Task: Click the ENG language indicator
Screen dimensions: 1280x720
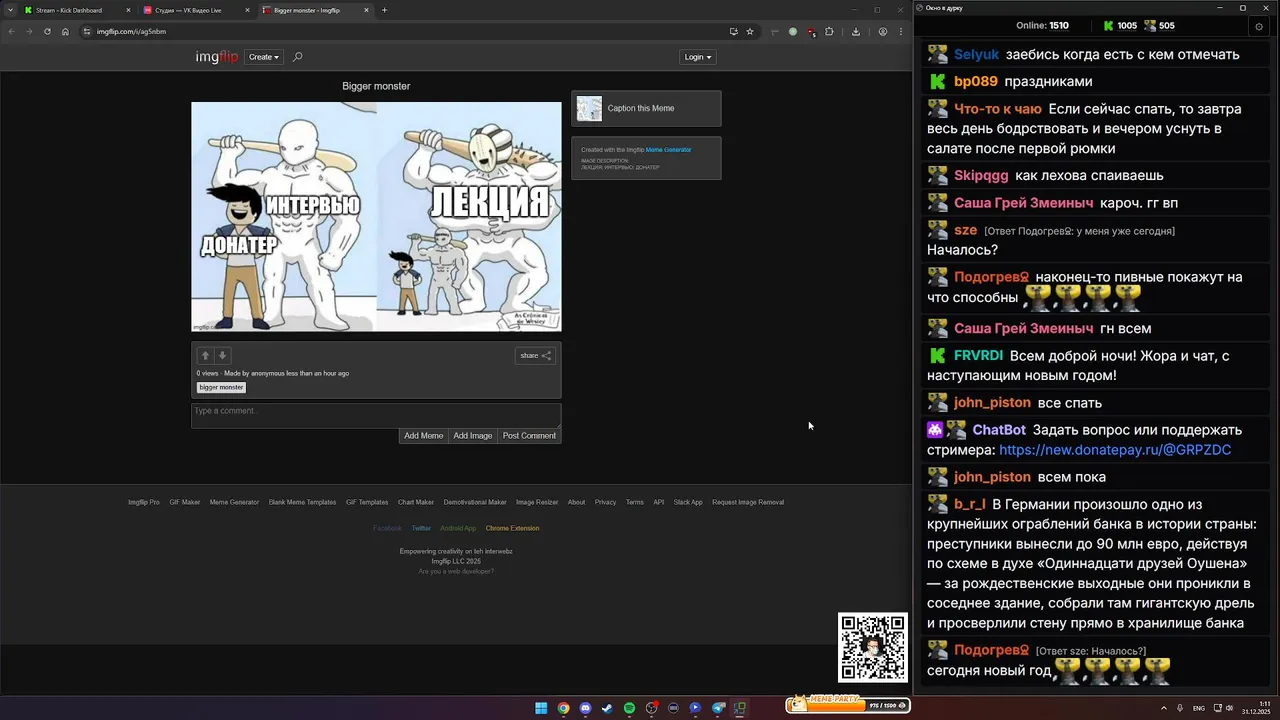Action: coord(1199,708)
